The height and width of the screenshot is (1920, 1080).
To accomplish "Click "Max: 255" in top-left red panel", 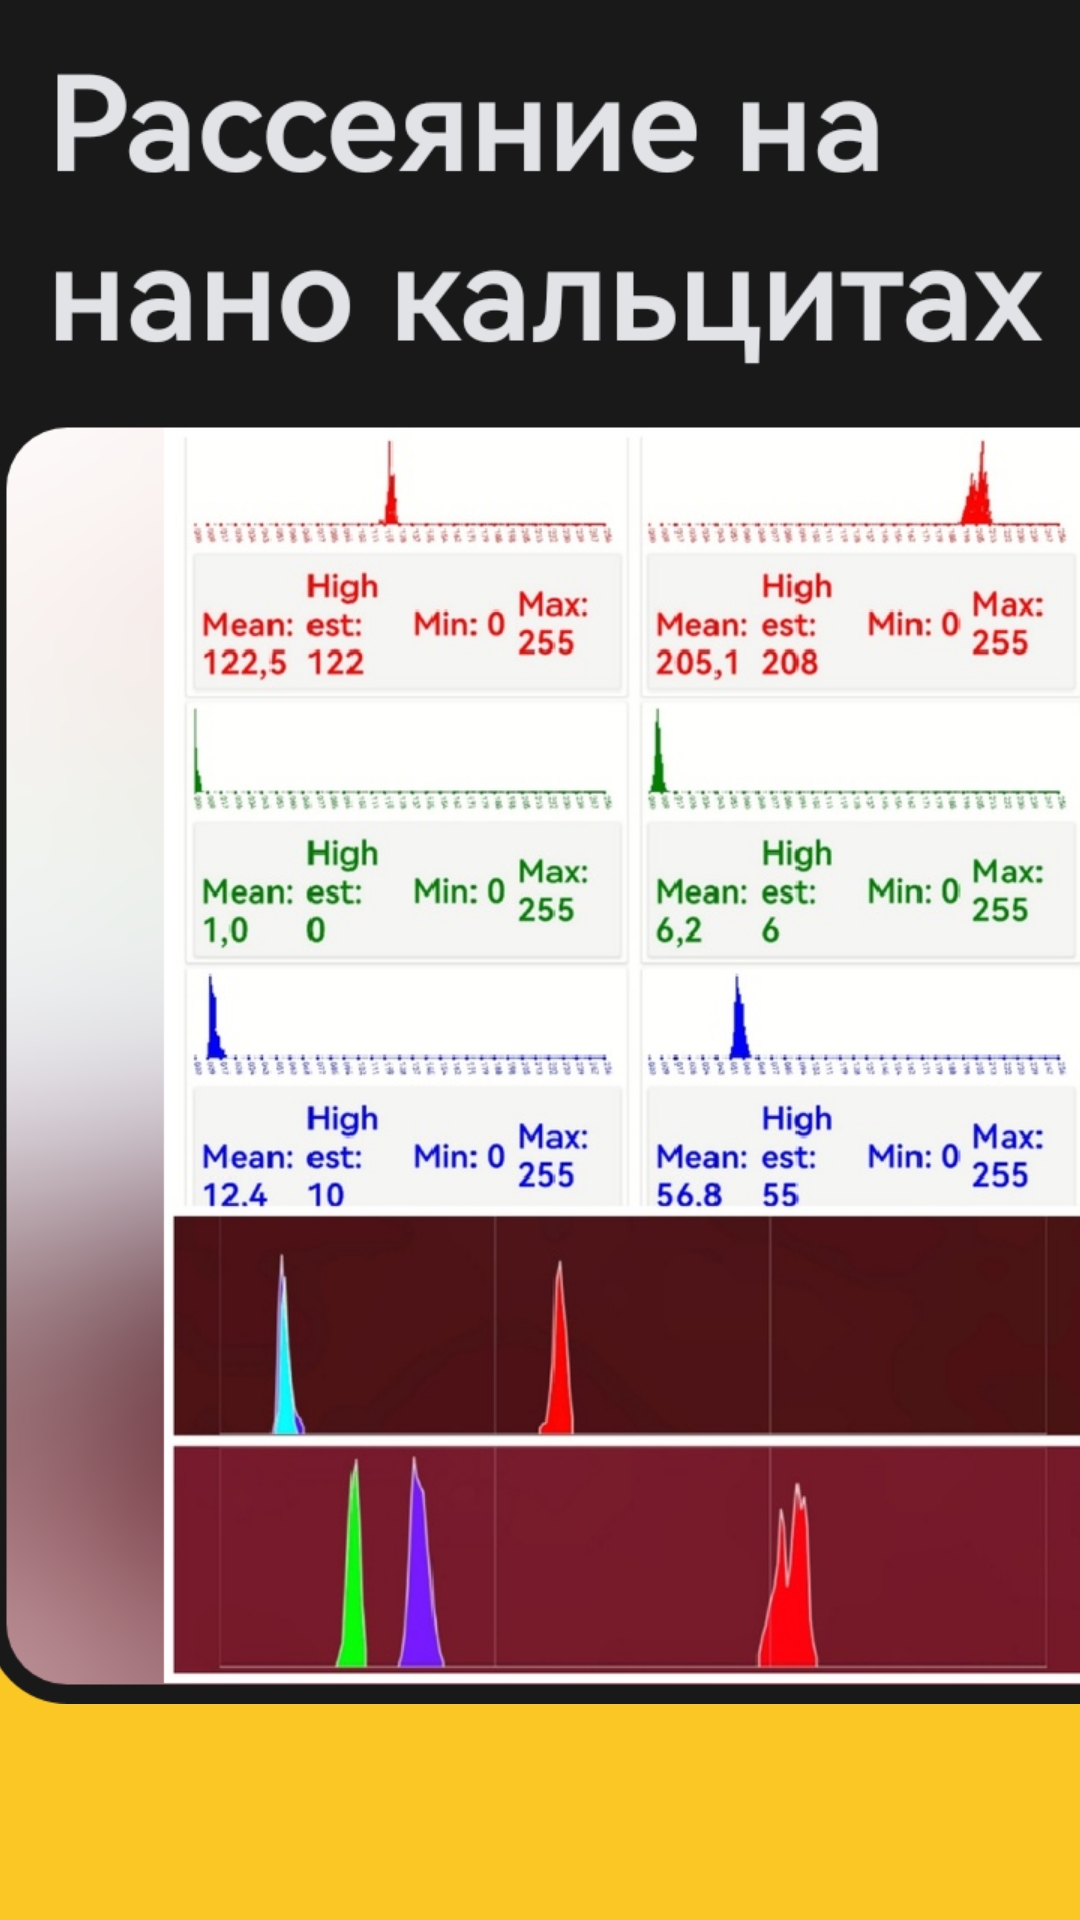I will coord(552,624).
